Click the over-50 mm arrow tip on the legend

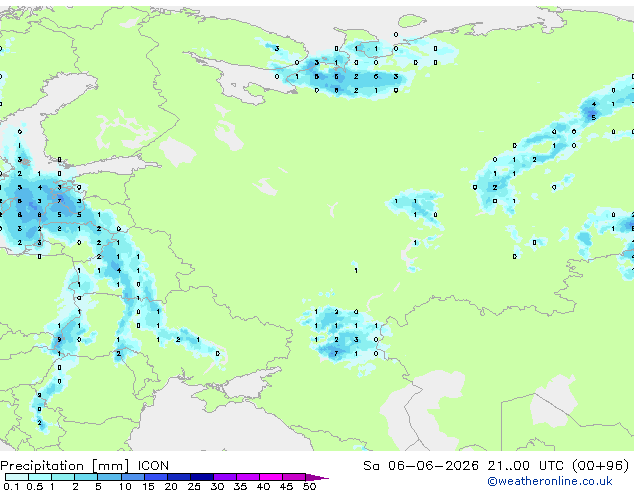[x=317, y=477]
